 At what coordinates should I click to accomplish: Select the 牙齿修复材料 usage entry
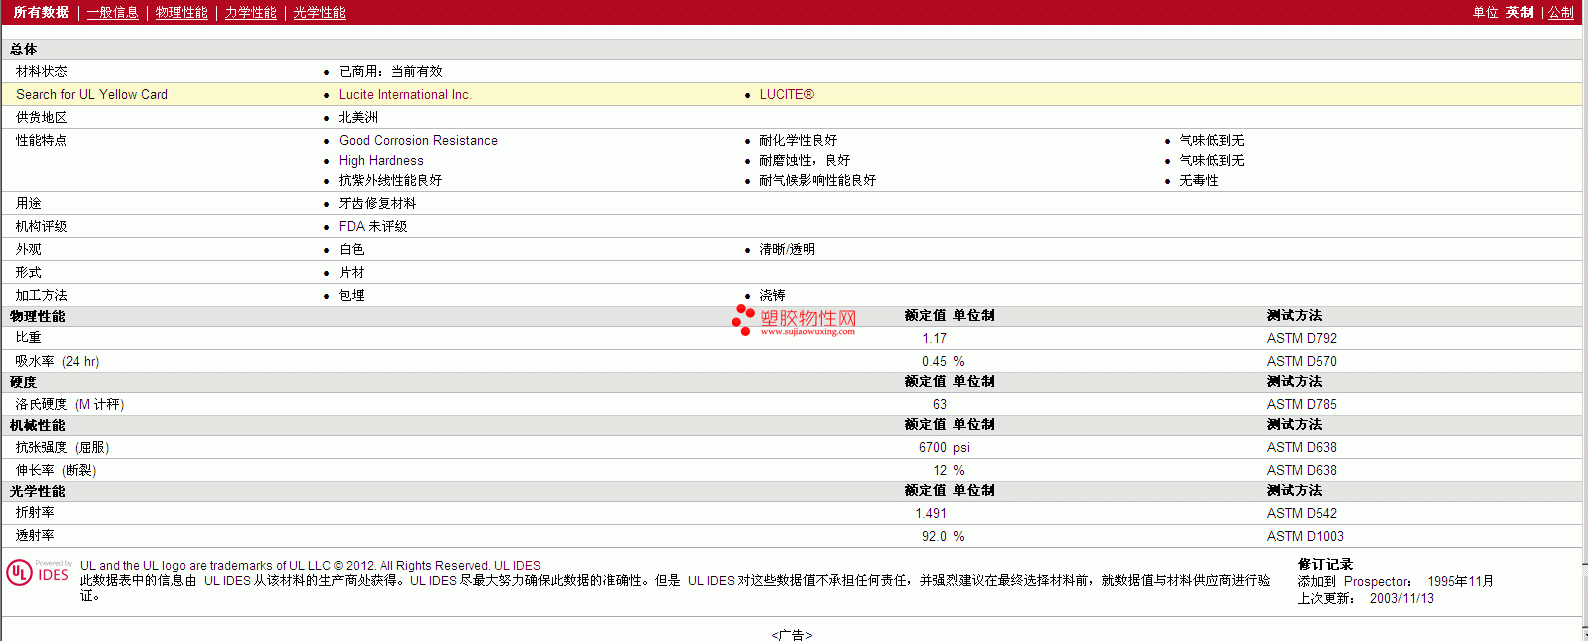coord(378,203)
